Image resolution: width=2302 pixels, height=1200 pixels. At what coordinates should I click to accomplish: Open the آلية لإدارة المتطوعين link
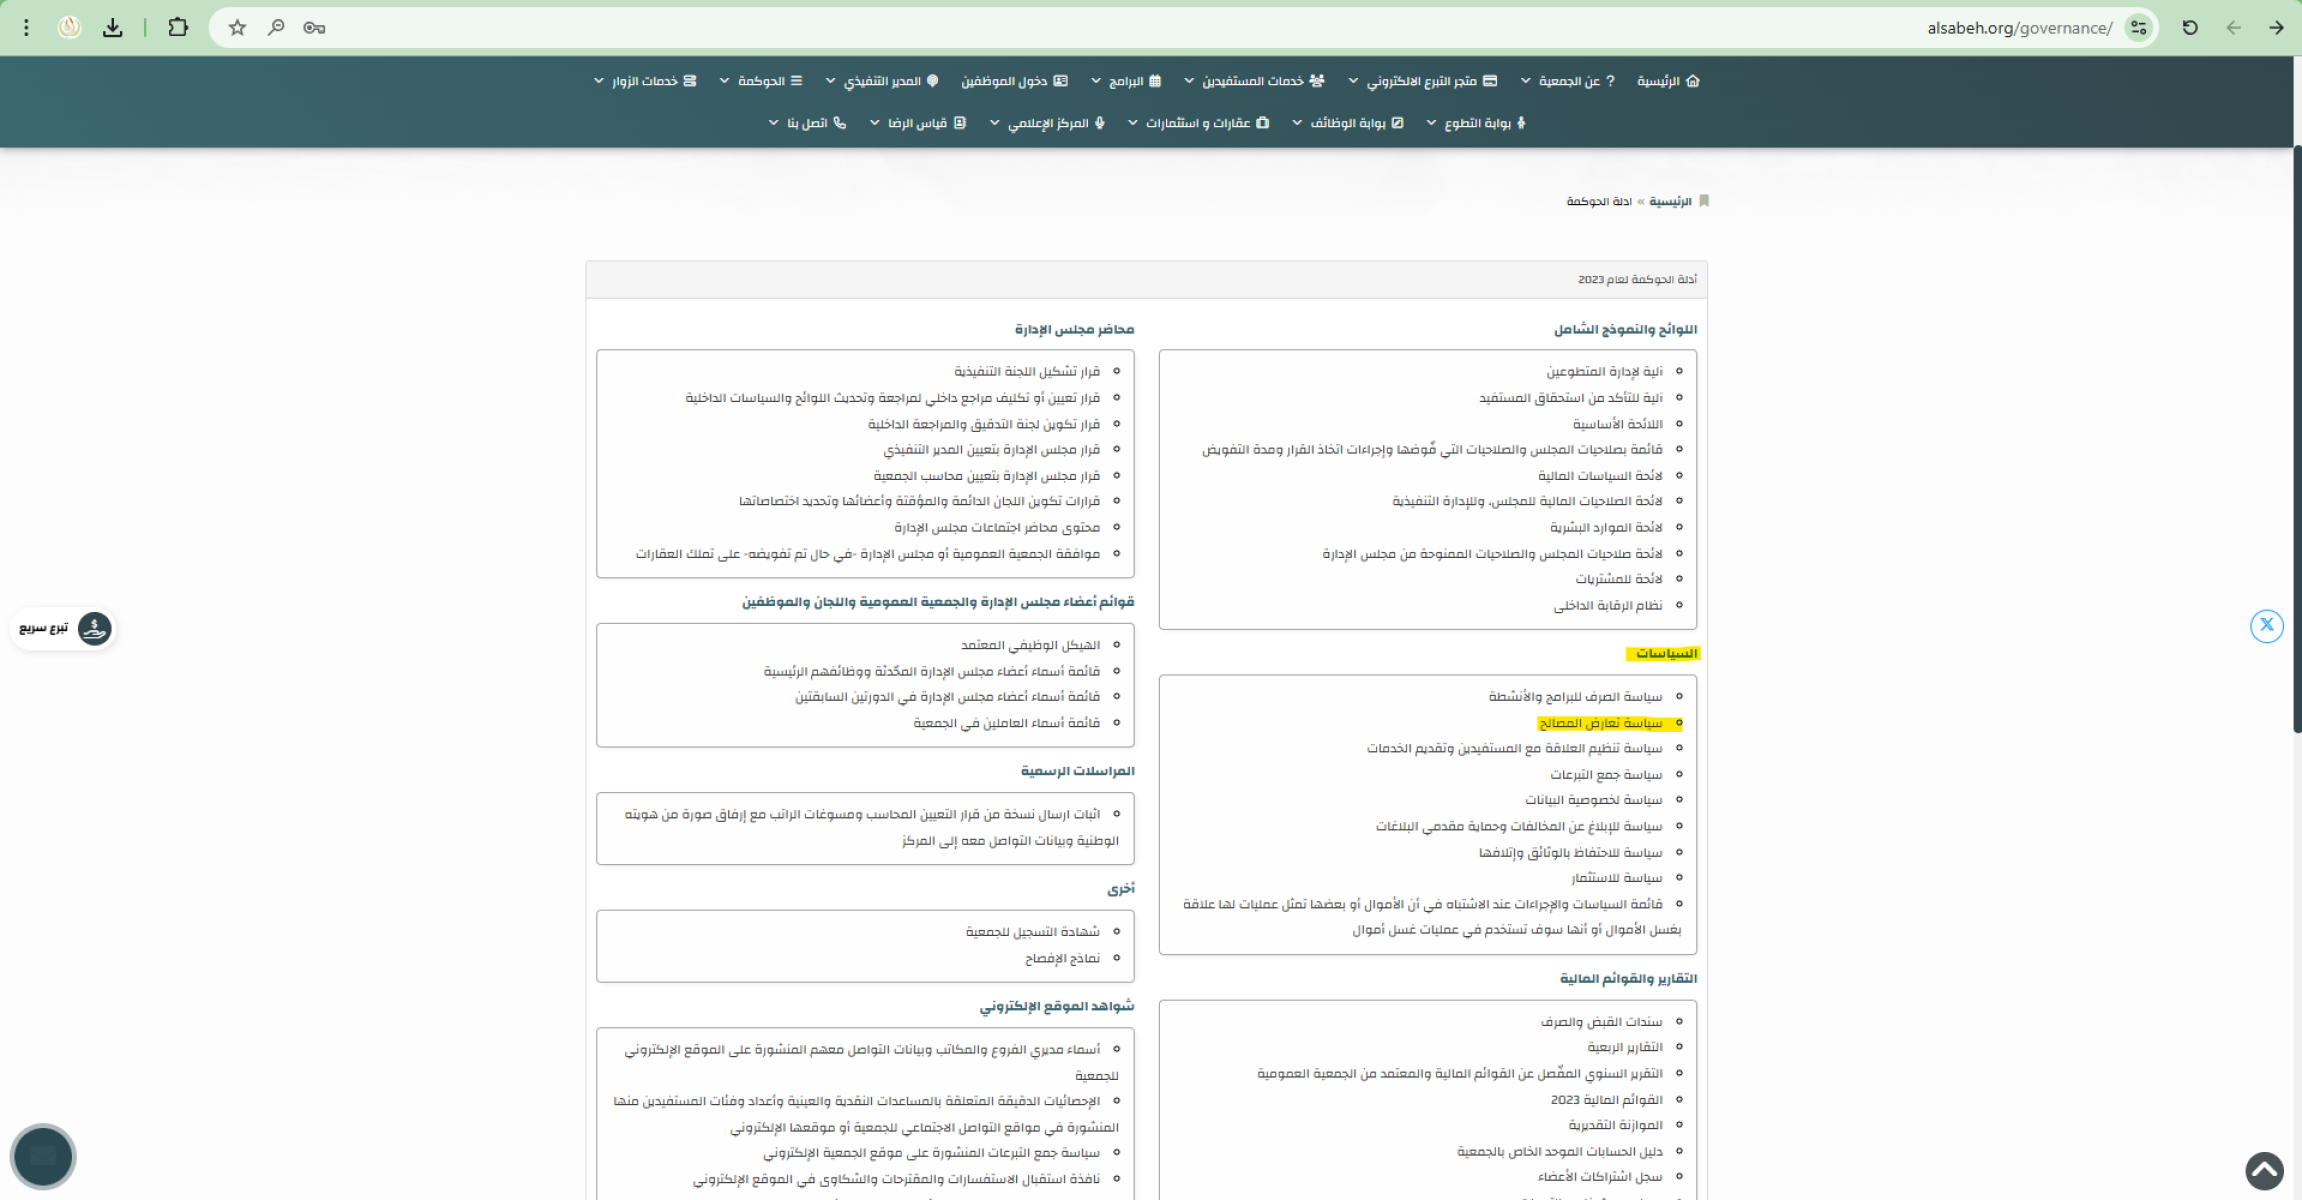(1604, 372)
